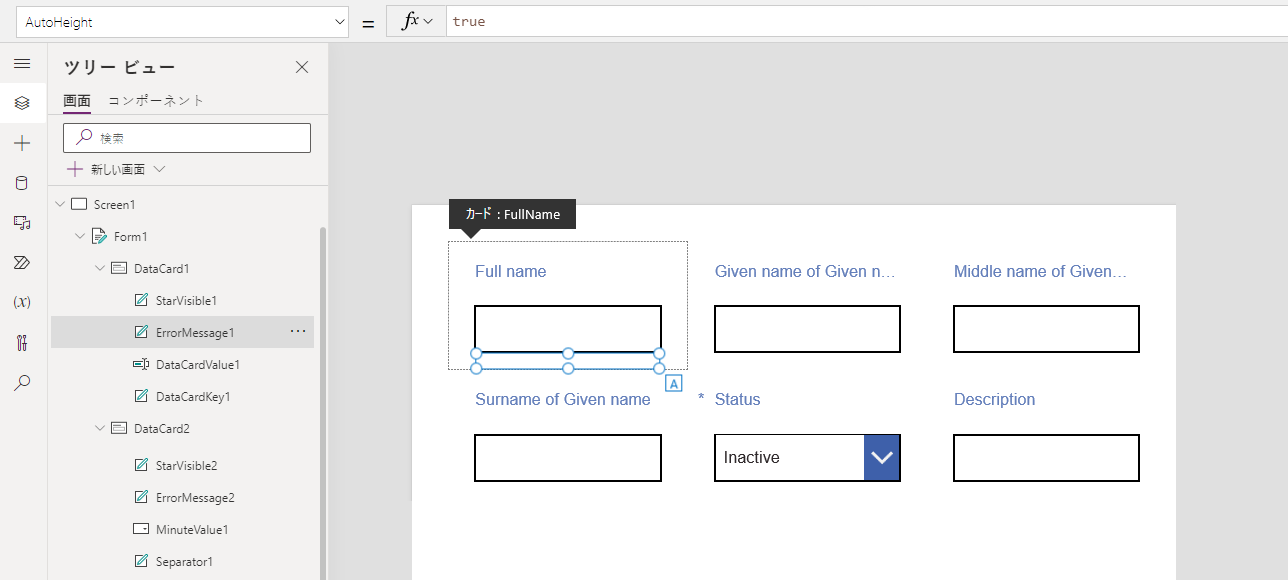Click the カード : FullName tooltip tag
The image size is (1288, 580).
(x=513, y=214)
